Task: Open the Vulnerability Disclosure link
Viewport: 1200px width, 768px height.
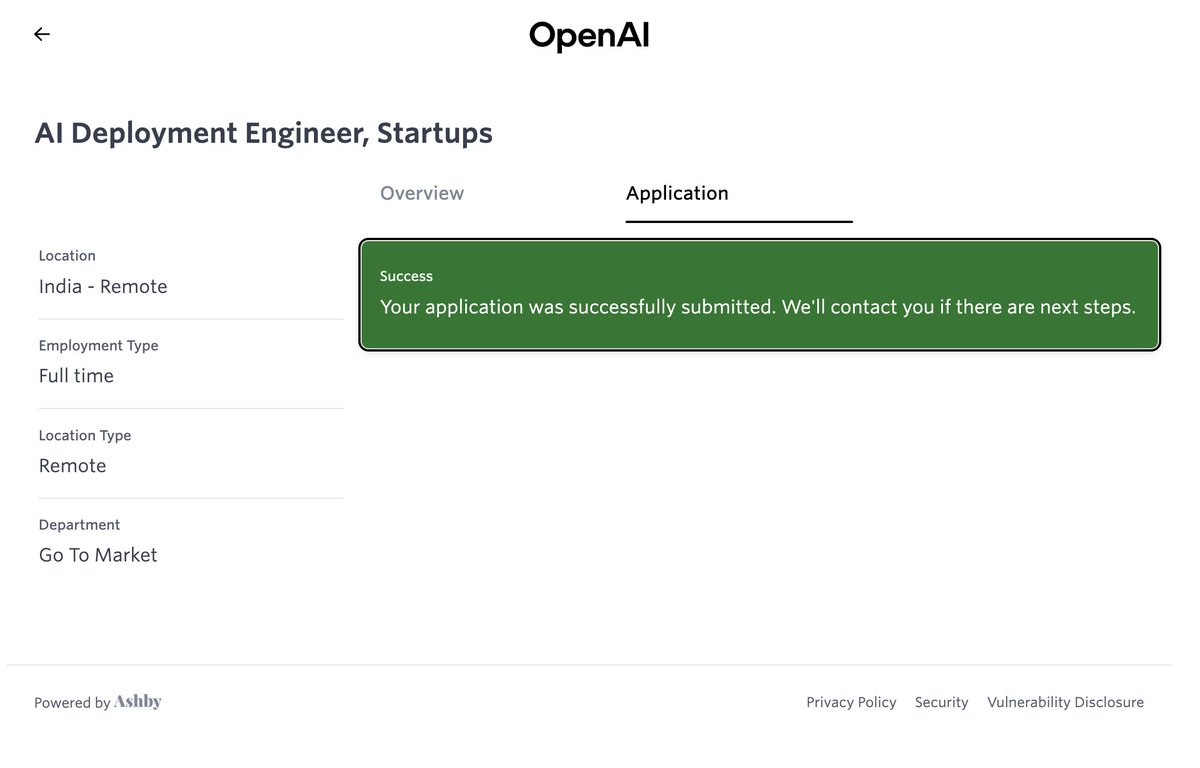Action: click(x=1065, y=702)
